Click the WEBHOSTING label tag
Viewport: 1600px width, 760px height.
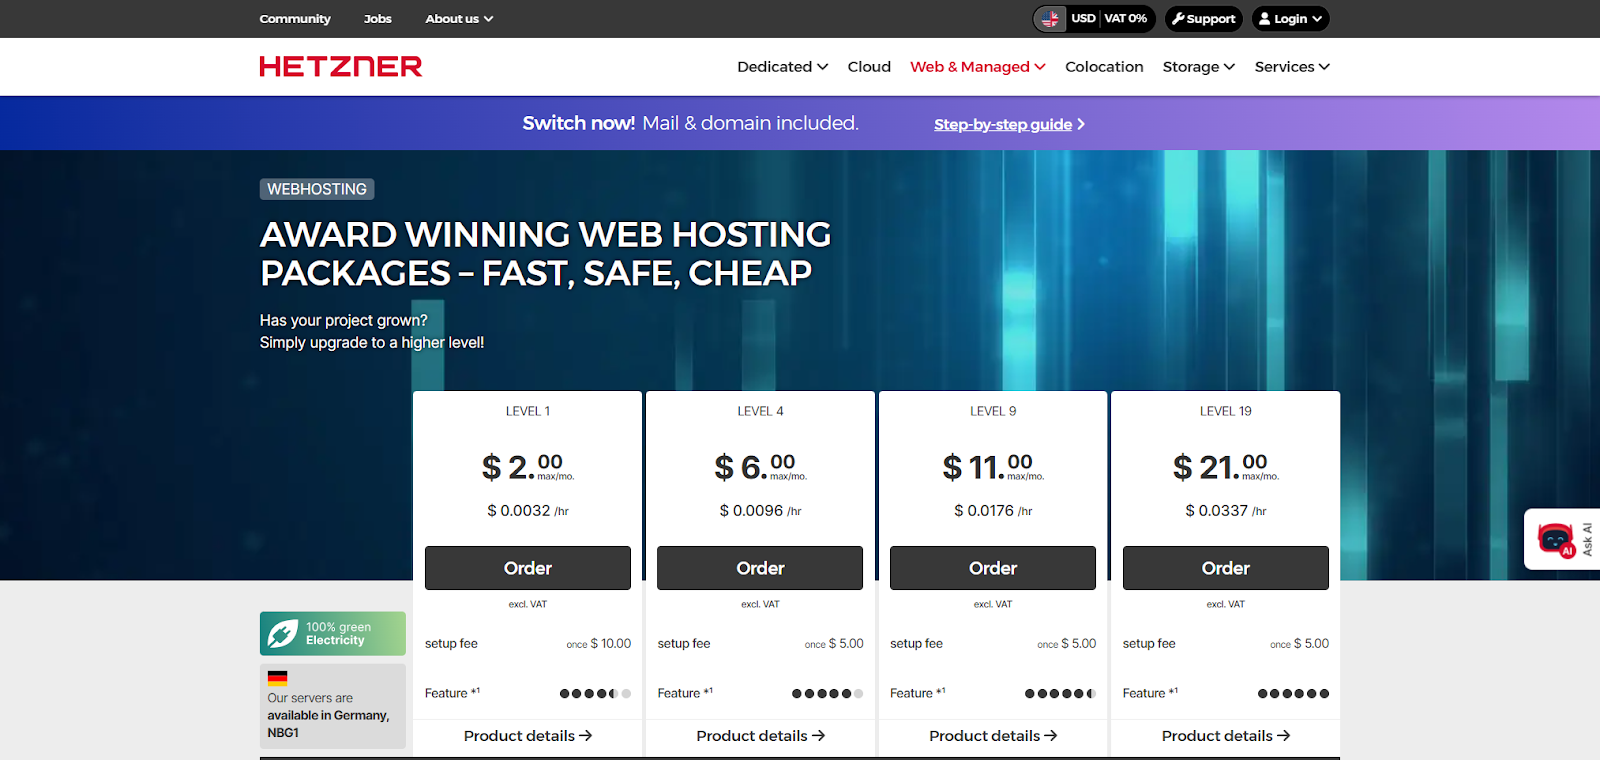pos(317,189)
